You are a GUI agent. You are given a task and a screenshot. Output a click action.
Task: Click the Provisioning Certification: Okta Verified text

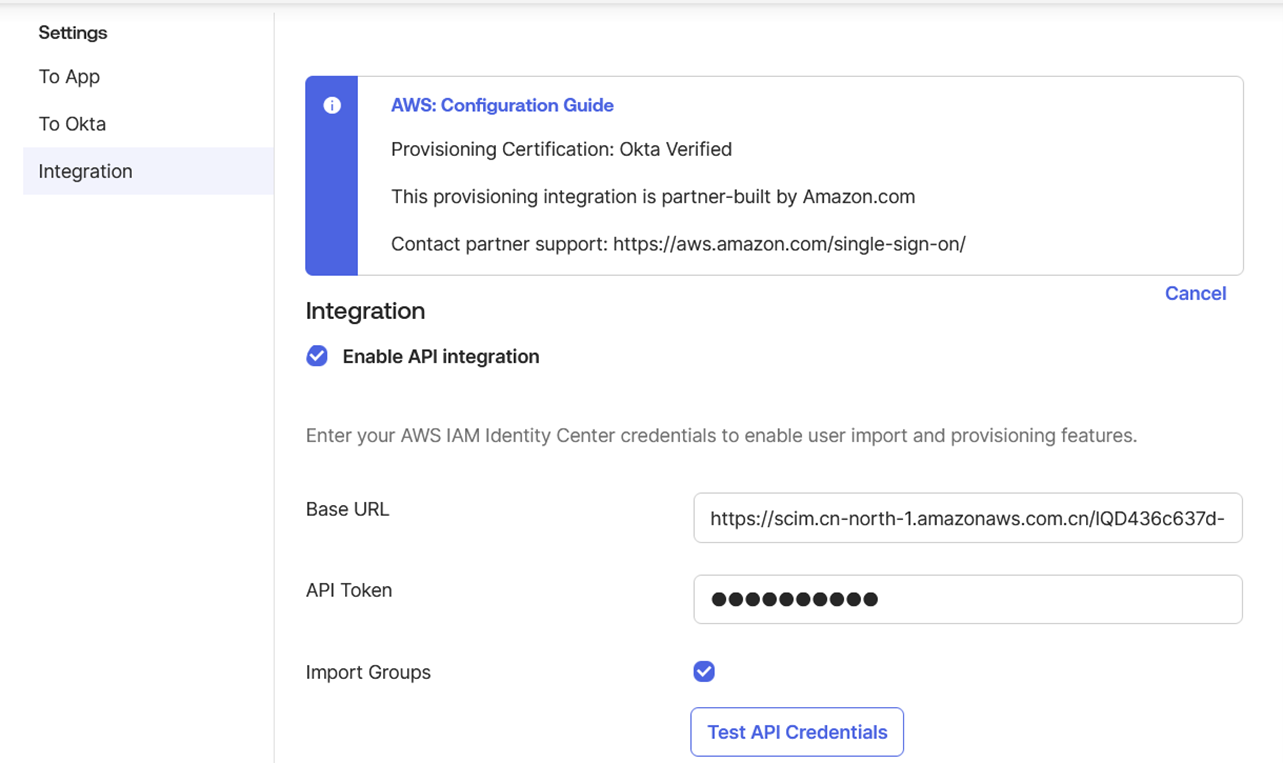coord(561,149)
